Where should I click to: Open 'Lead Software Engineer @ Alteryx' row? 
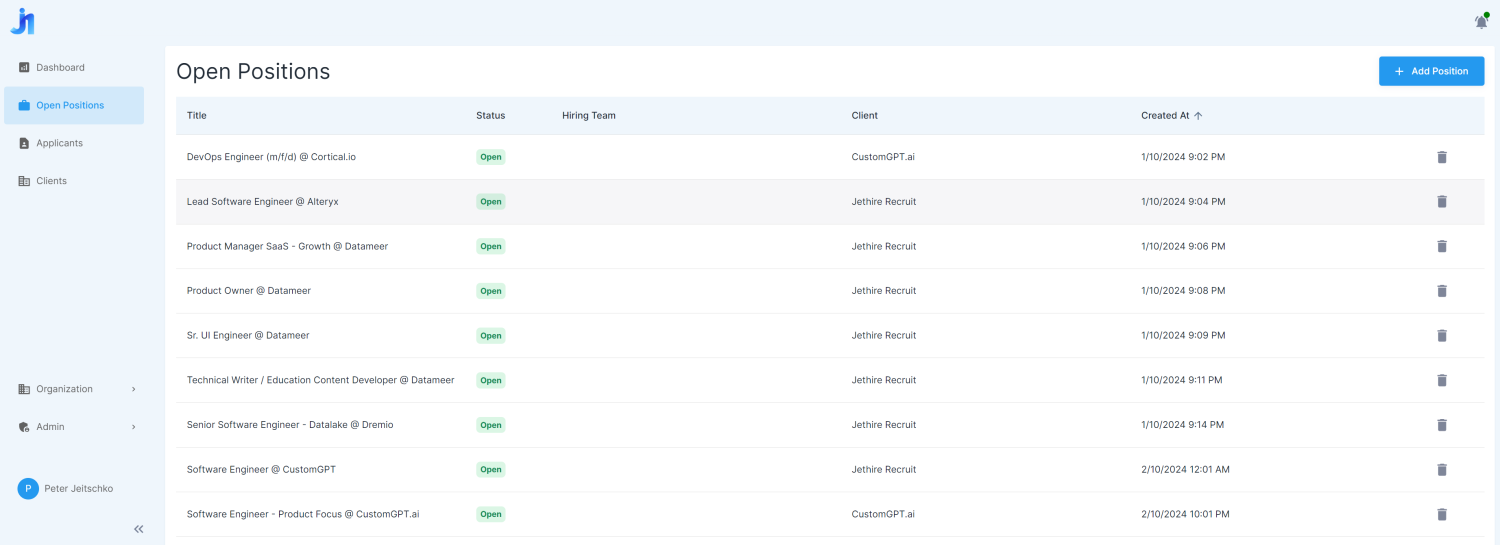click(x=830, y=202)
